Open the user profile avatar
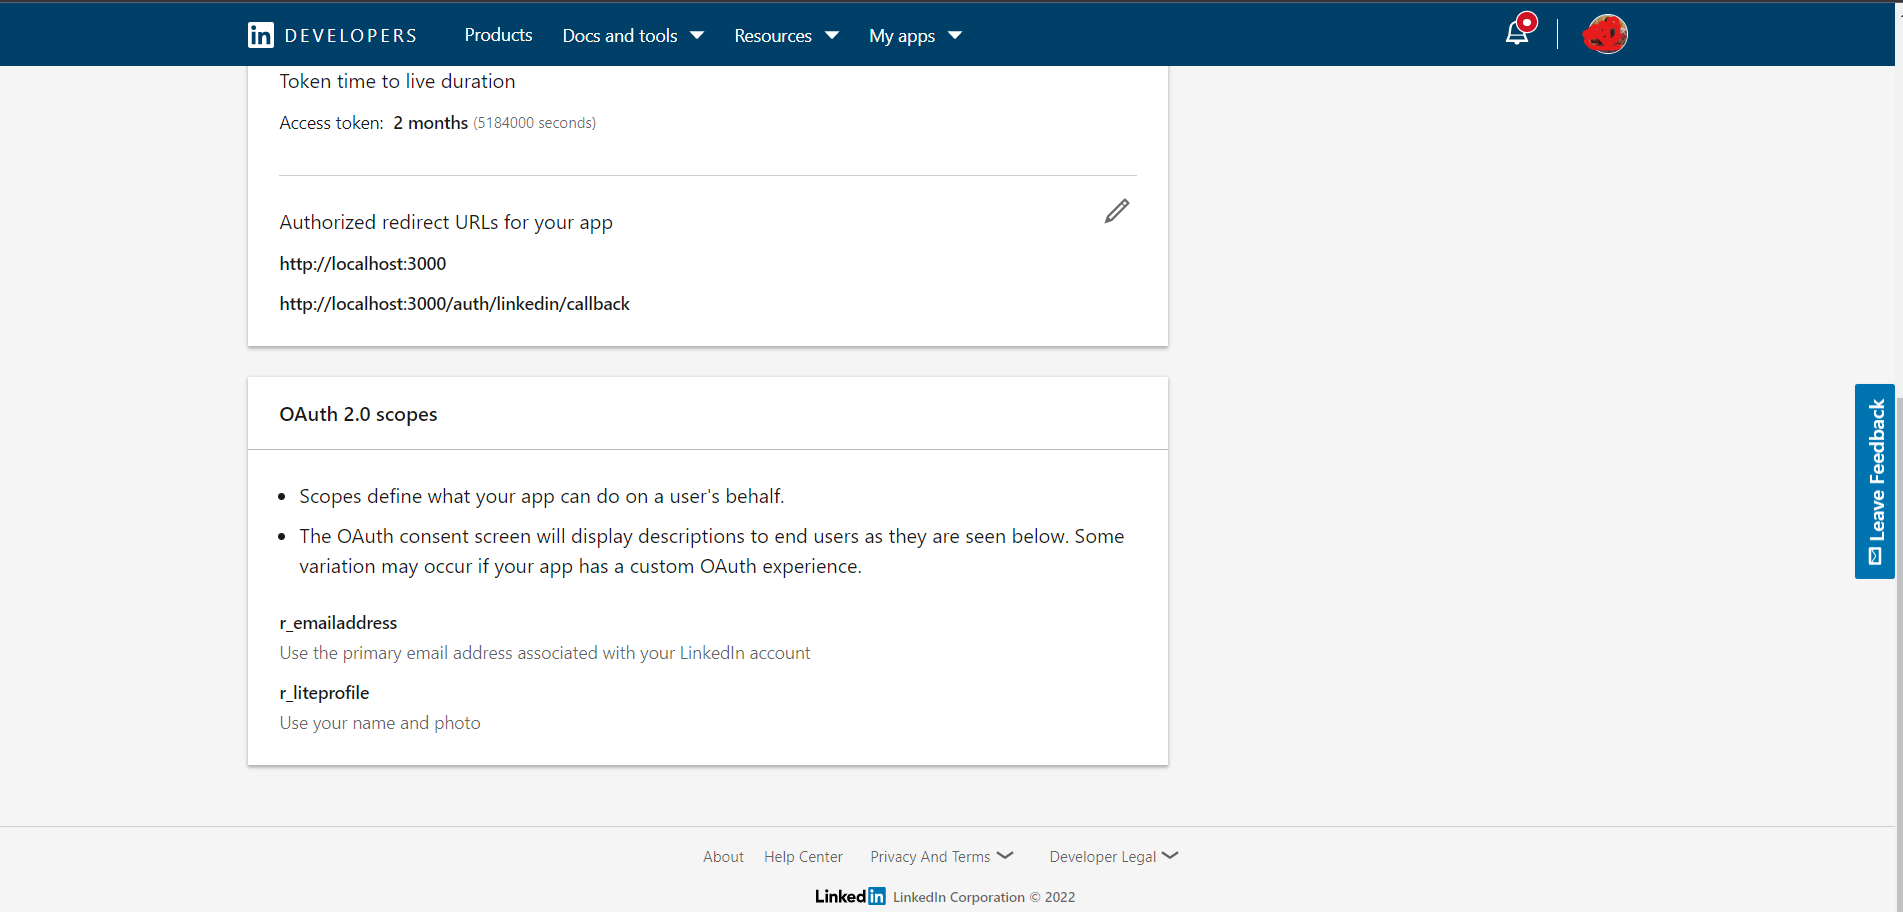The height and width of the screenshot is (912, 1903). coord(1605,34)
